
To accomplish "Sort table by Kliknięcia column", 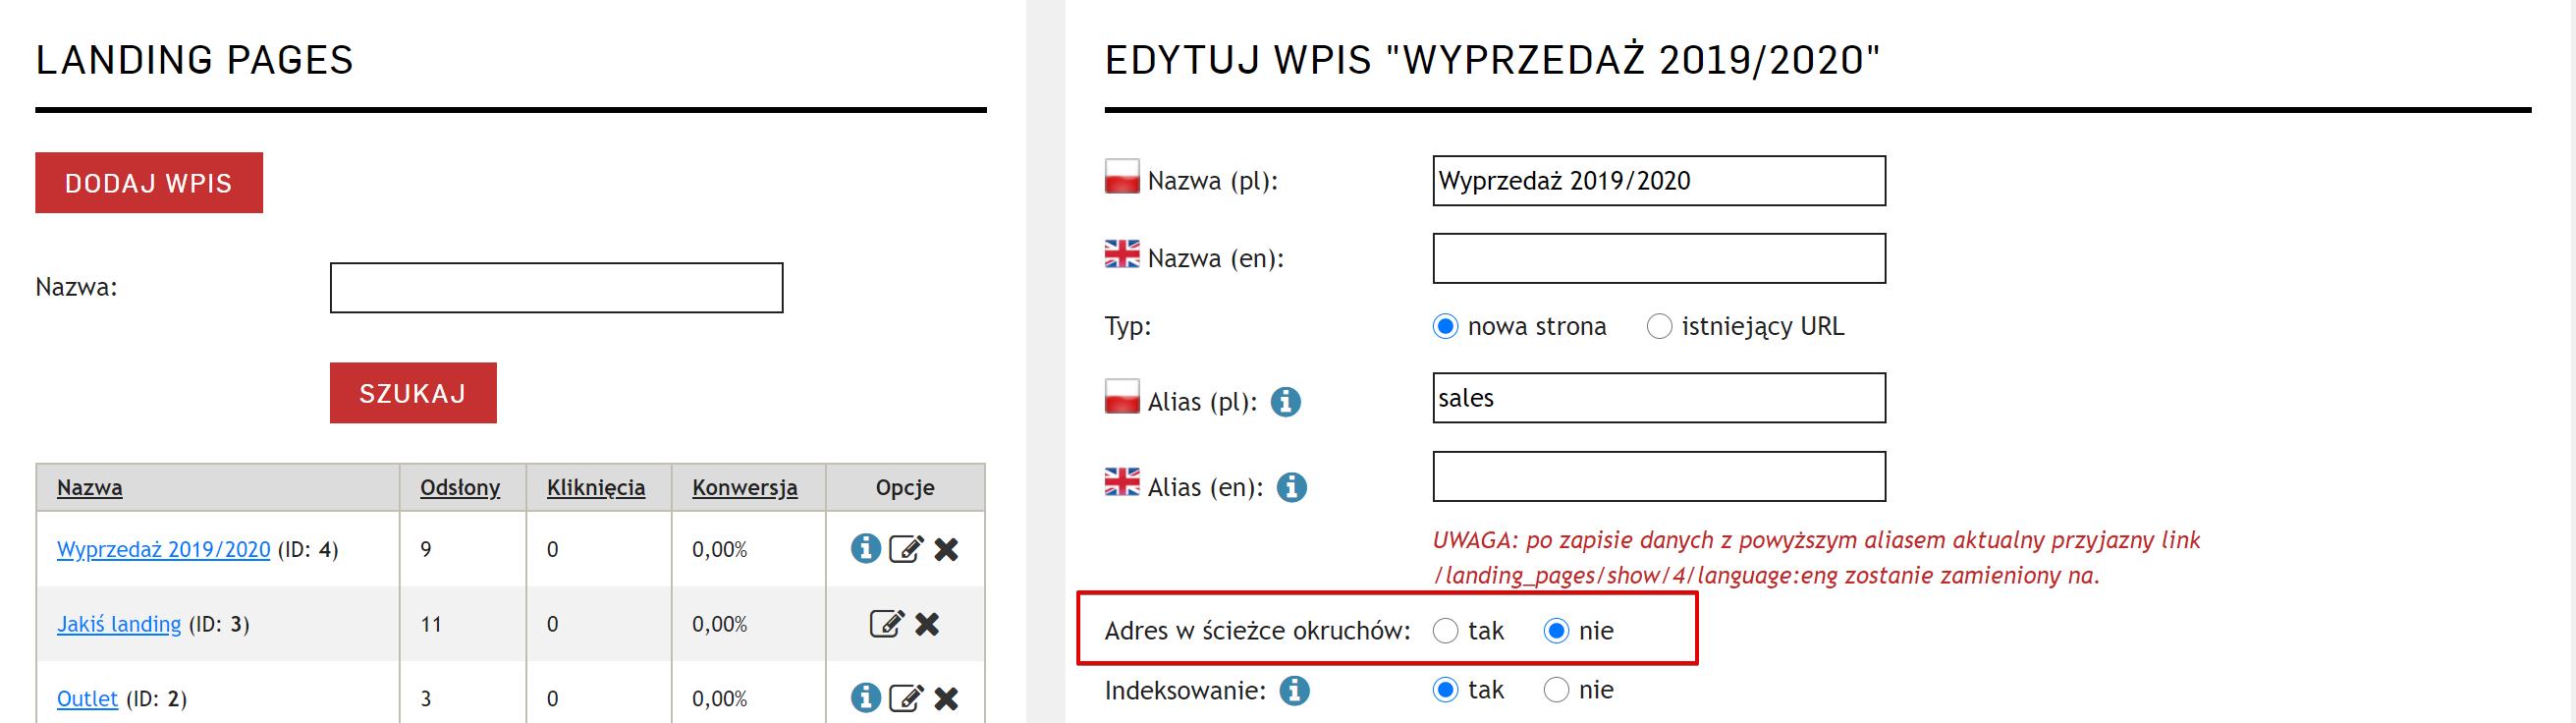I will pyautogui.click(x=595, y=487).
